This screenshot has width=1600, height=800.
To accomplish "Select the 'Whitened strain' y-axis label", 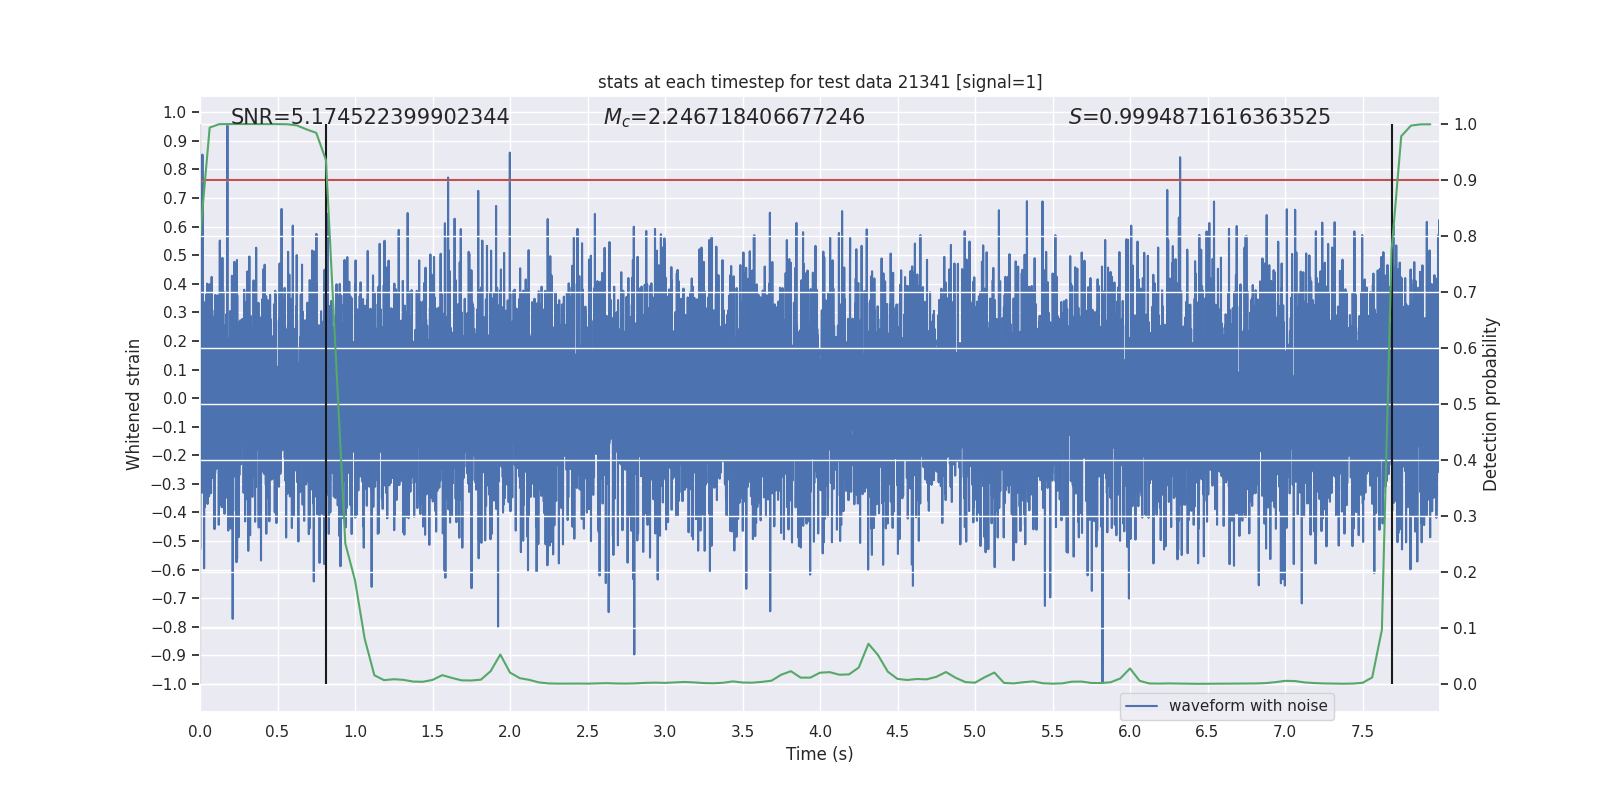I will point(133,404).
